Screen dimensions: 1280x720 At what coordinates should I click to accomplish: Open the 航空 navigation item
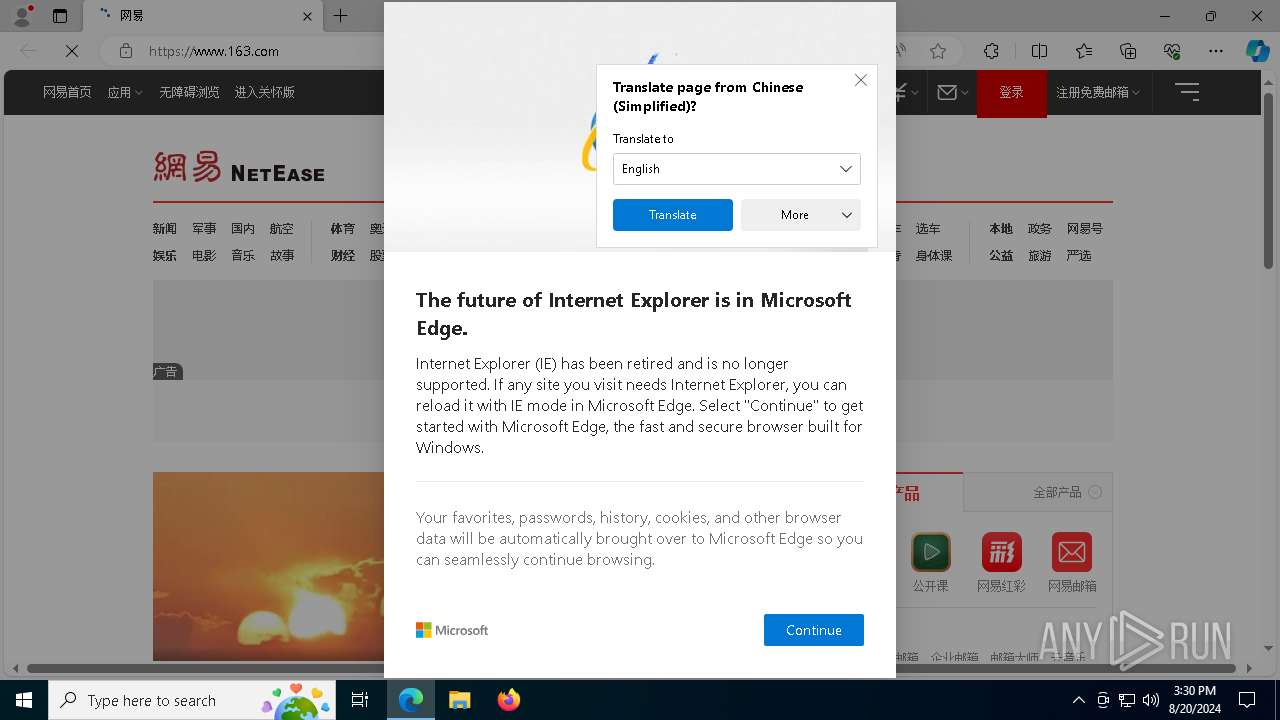[282, 229]
